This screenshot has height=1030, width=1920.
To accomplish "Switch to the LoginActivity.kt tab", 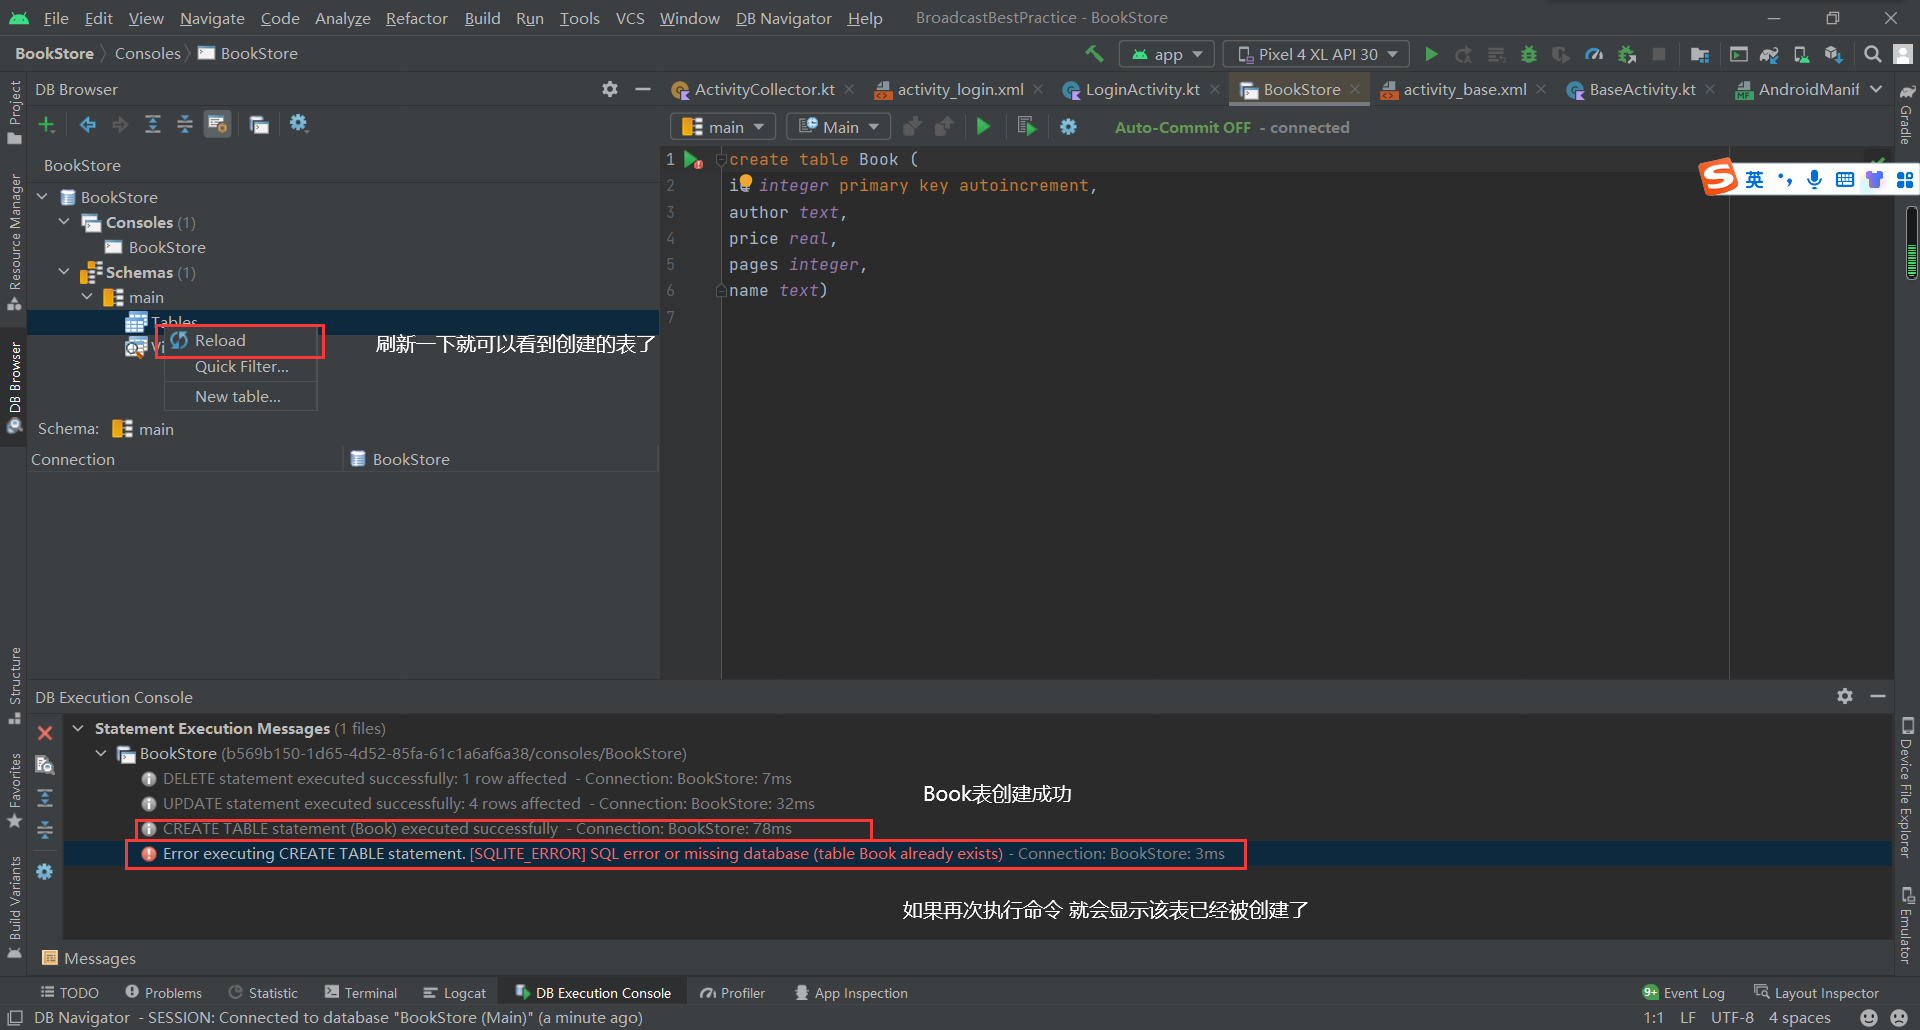I will tap(1141, 90).
